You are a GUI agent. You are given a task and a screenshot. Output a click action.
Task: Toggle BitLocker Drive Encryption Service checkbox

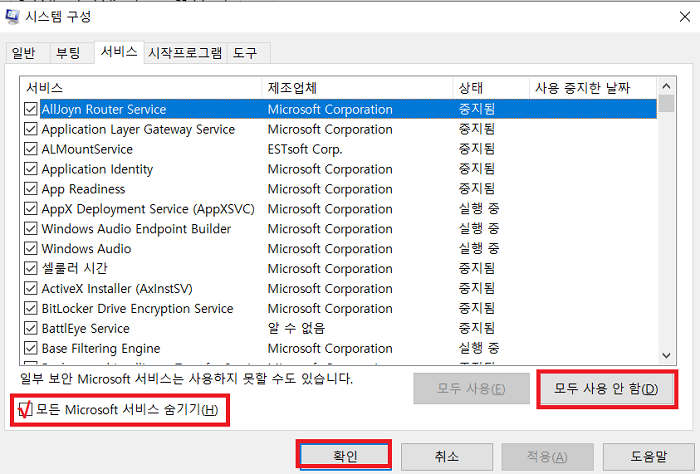click(31, 308)
